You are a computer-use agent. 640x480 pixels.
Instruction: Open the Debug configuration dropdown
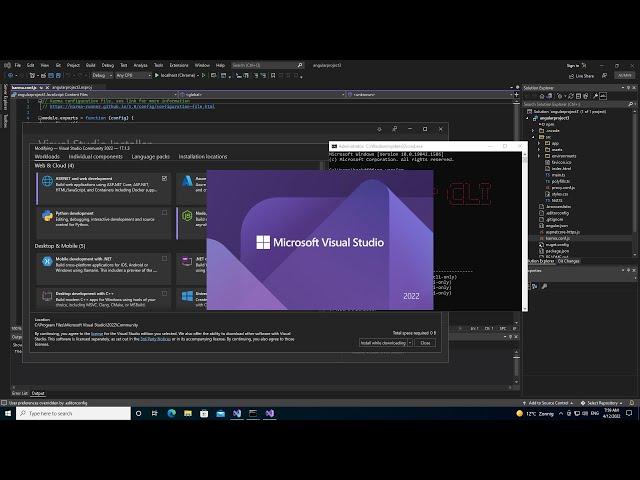(x=102, y=76)
